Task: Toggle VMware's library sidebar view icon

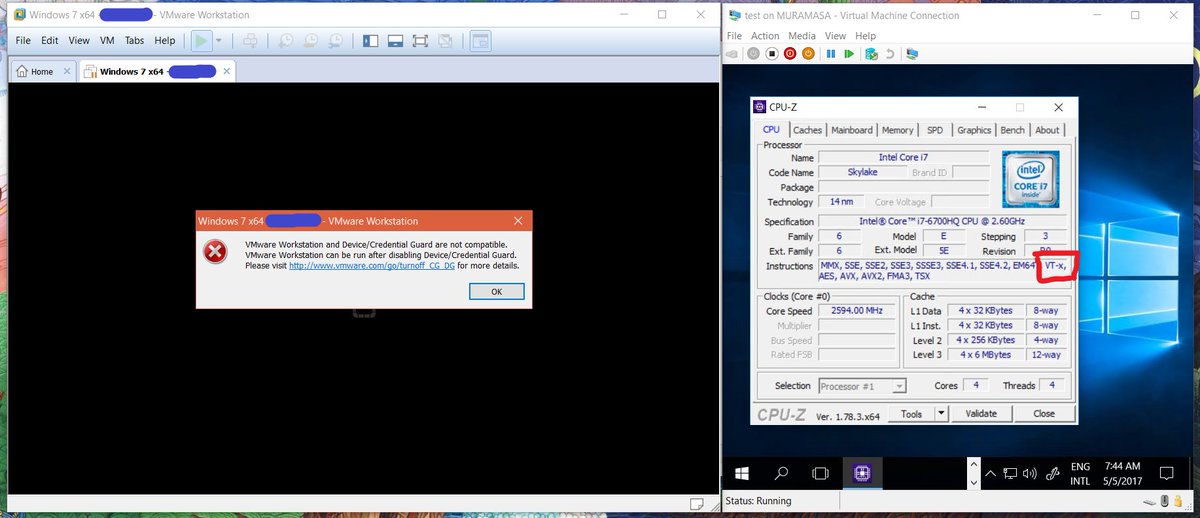Action: [x=371, y=41]
